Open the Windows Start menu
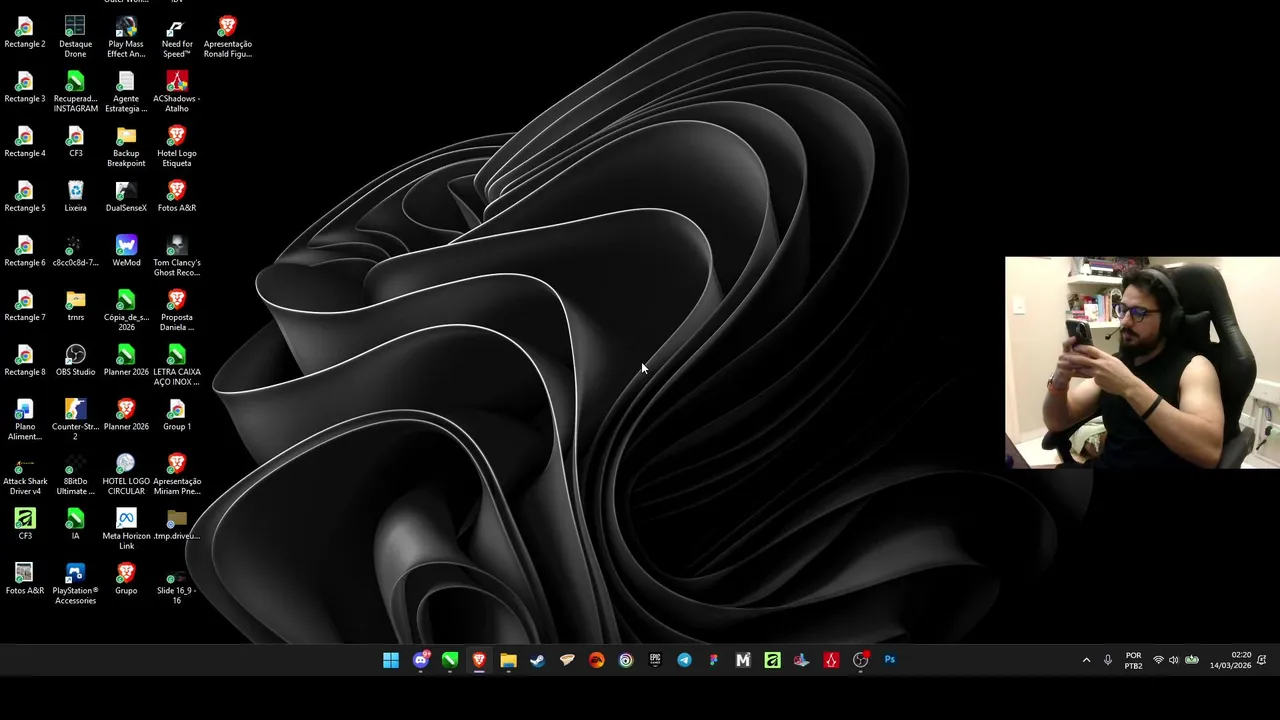The height and width of the screenshot is (720, 1280). pyautogui.click(x=391, y=660)
